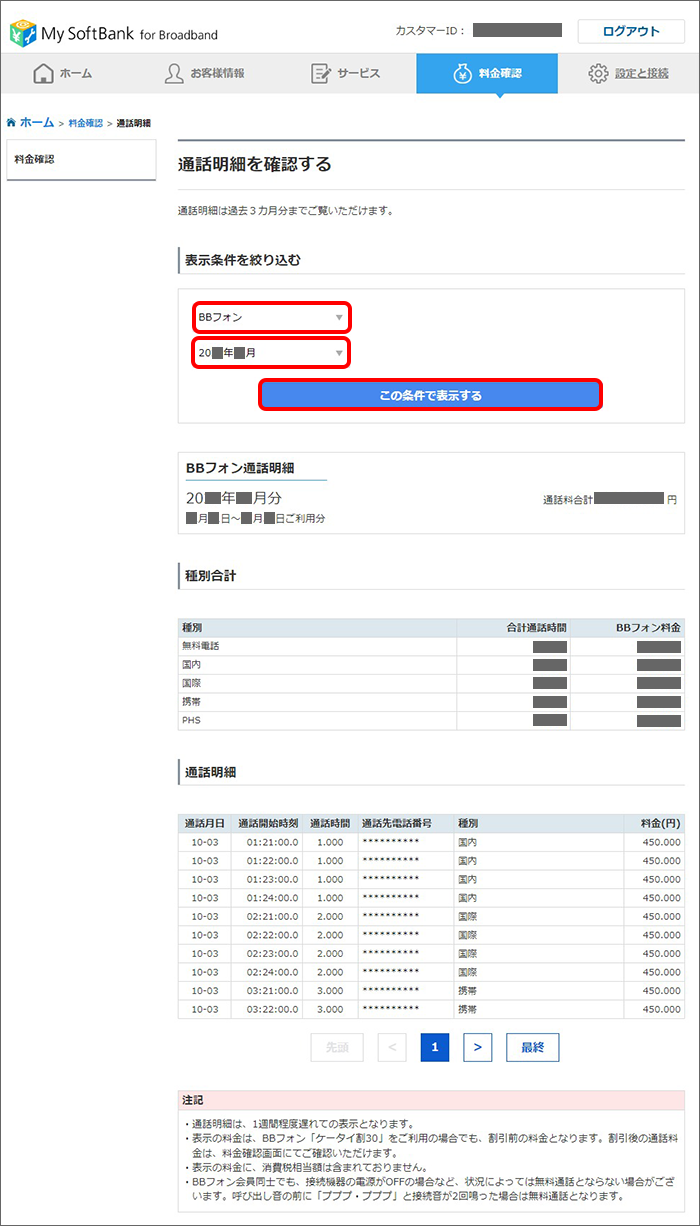700x1226 pixels.
Task: Click the 通話開始時刻 column header
Action: pos(267,824)
